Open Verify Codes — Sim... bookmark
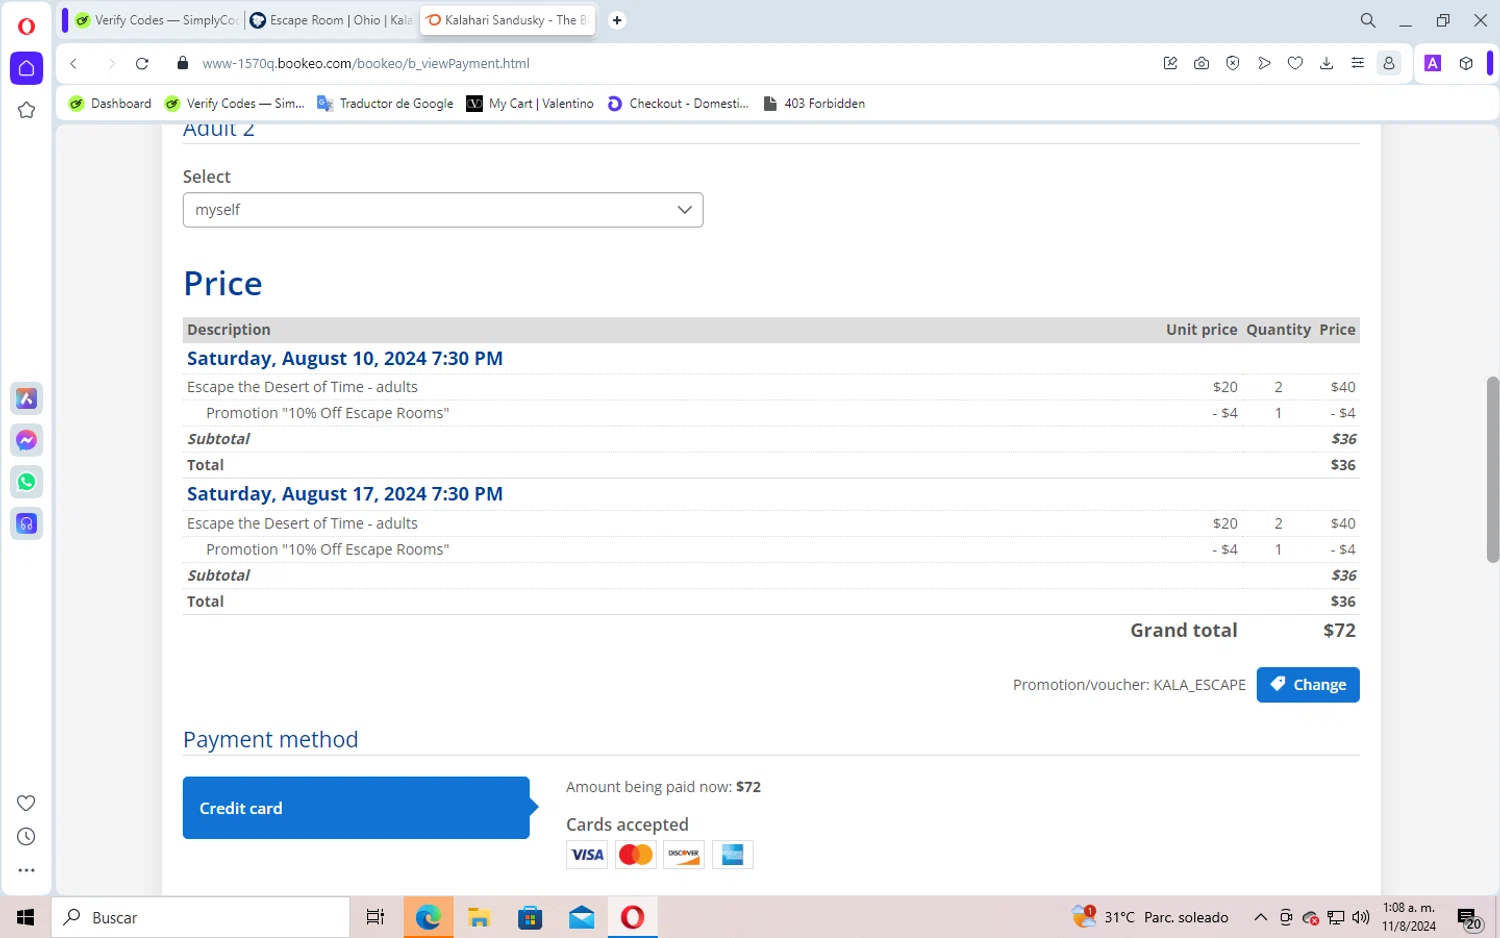Viewport: 1500px width, 938px height. [x=235, y=103]
